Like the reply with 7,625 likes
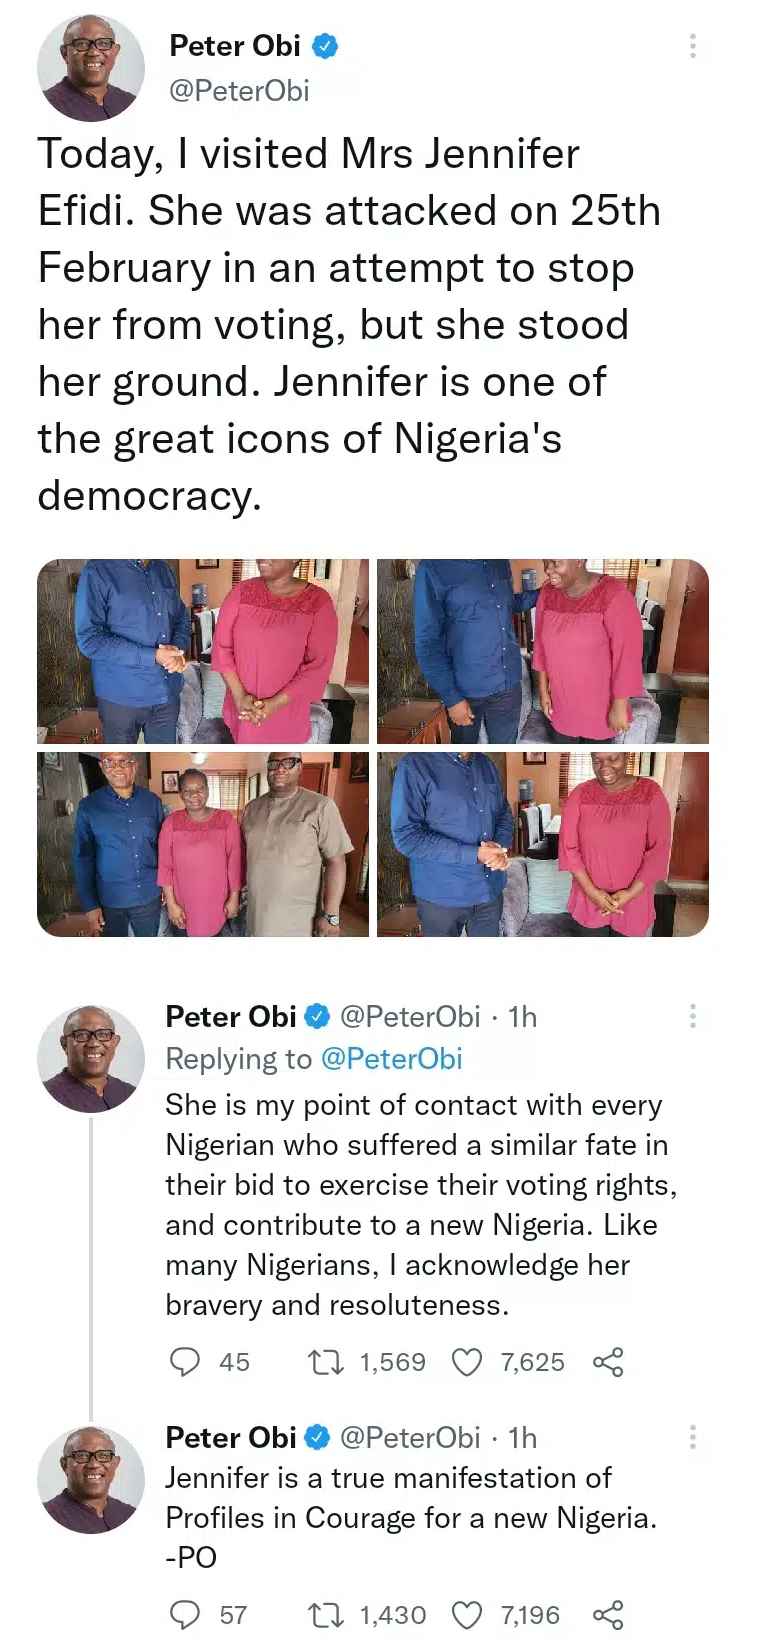This screenshot has width=758, height=1648. (468, 1362)
